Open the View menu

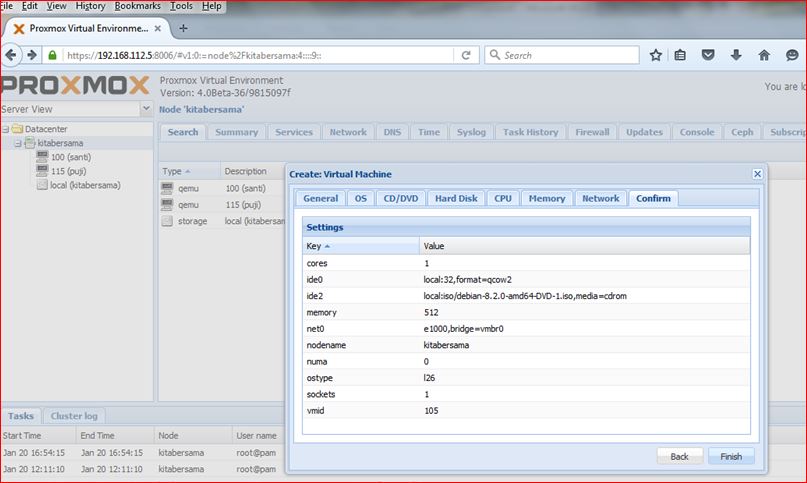56,6
